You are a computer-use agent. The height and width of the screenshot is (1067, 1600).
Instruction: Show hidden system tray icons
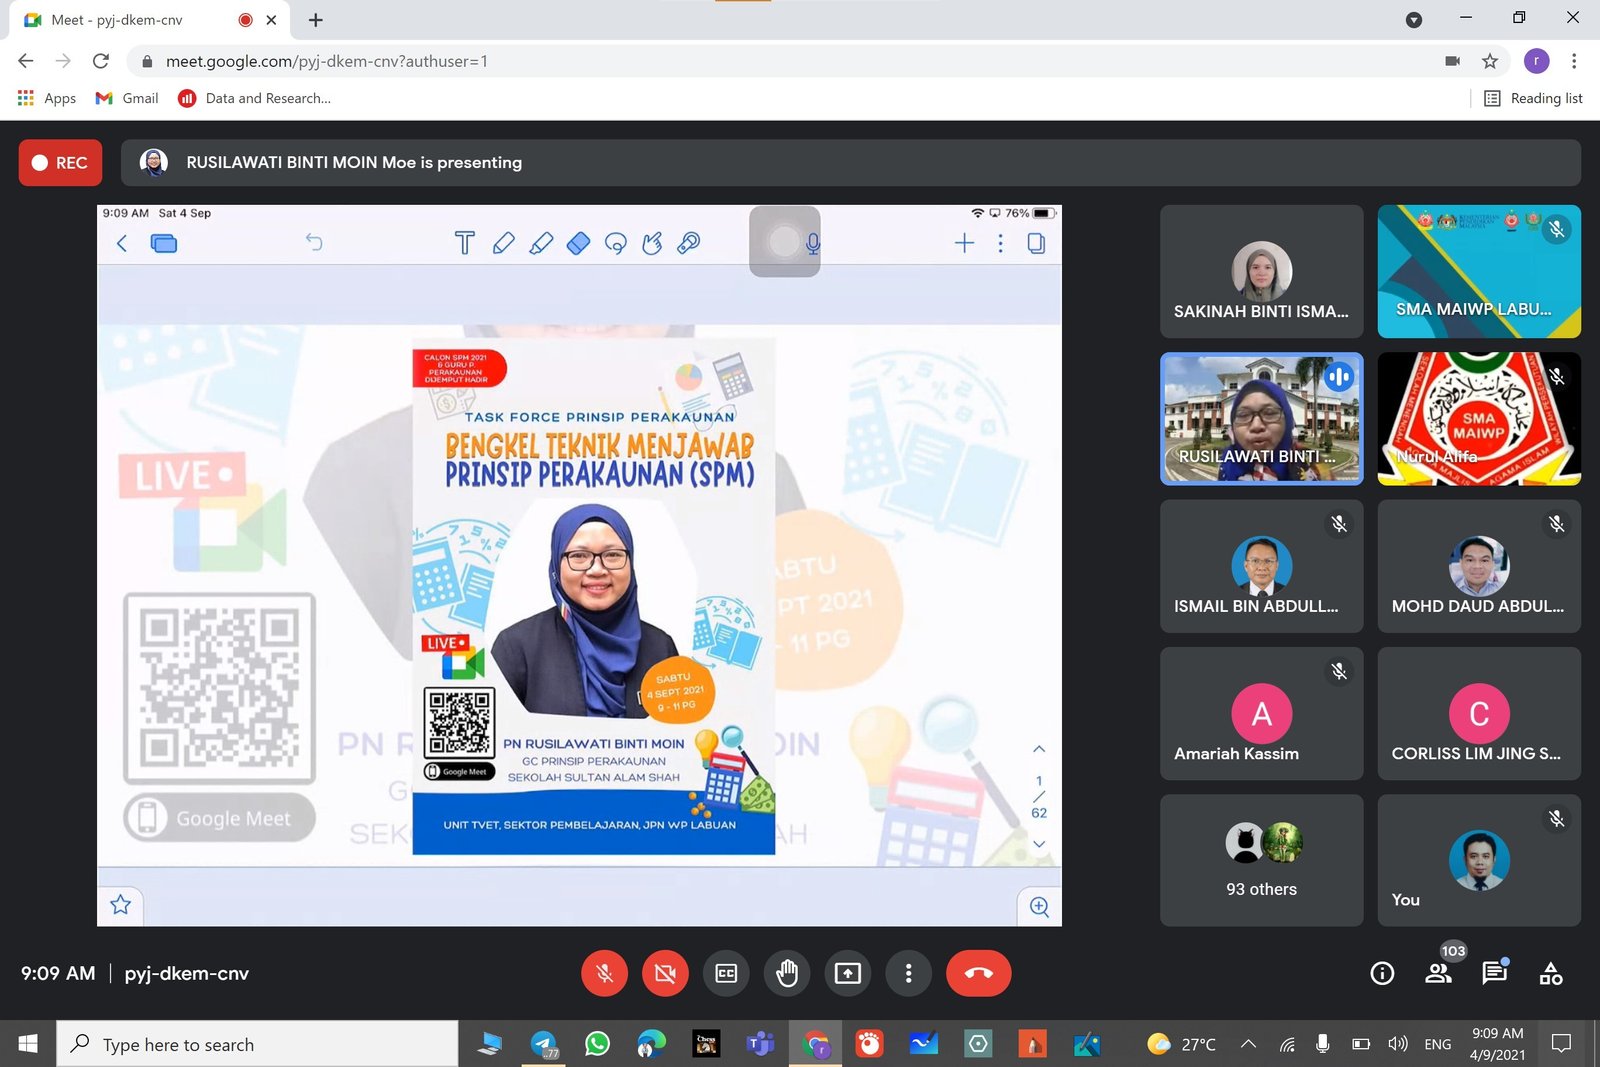[1248, 1044]
